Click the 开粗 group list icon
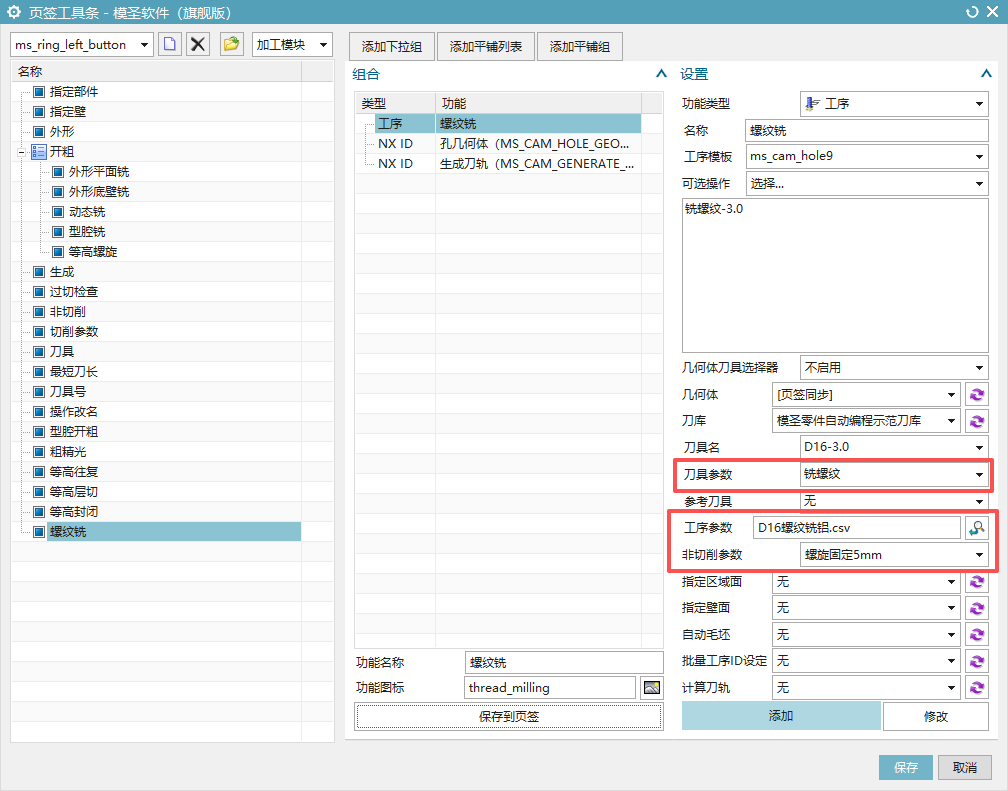The width and height of the screenshot is (1008, 791). point(39,152)
